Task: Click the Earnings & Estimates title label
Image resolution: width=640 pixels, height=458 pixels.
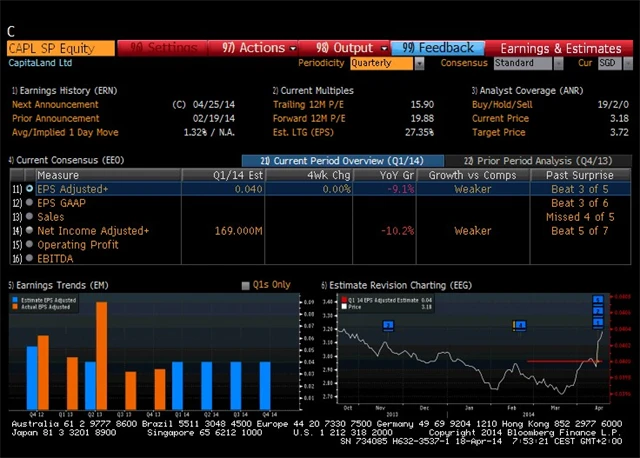Action: point(561,49)
